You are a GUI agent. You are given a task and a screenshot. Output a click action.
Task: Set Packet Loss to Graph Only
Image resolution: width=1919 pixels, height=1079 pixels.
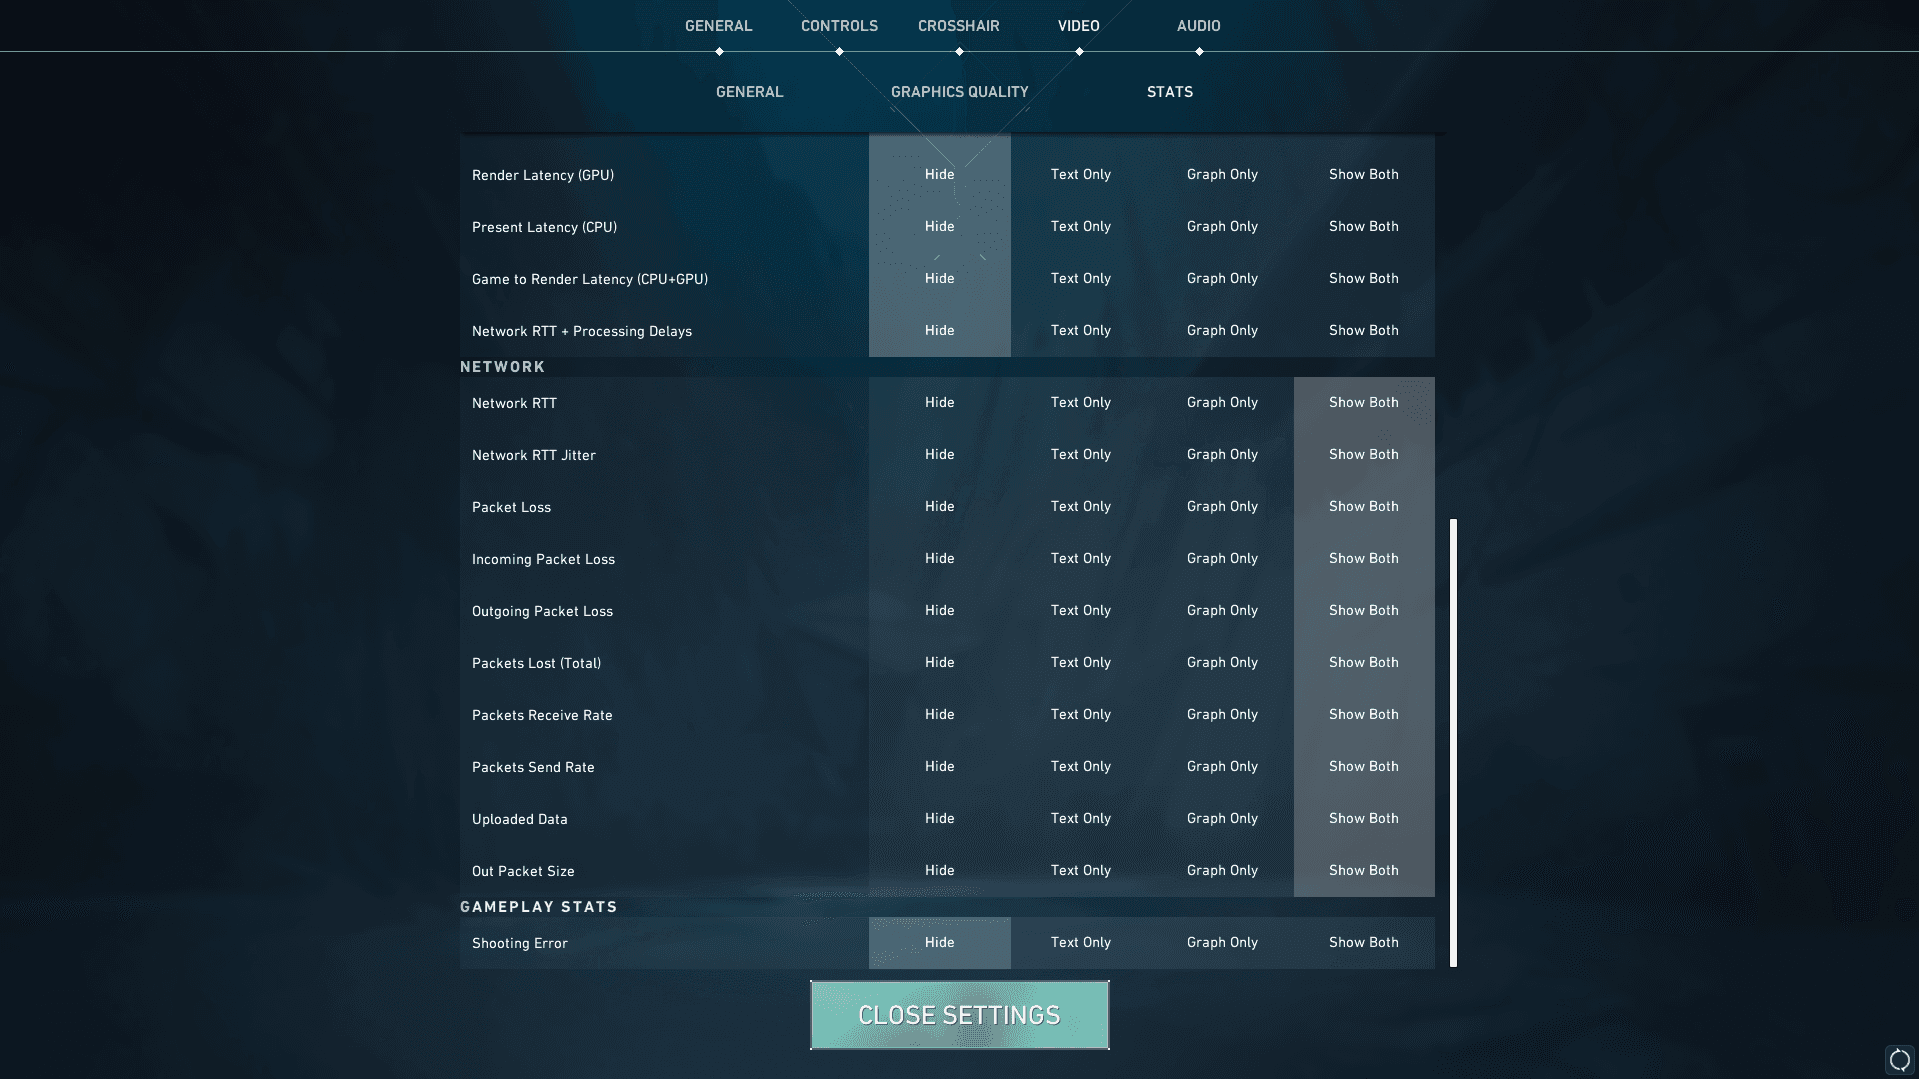pos(1222,507)
